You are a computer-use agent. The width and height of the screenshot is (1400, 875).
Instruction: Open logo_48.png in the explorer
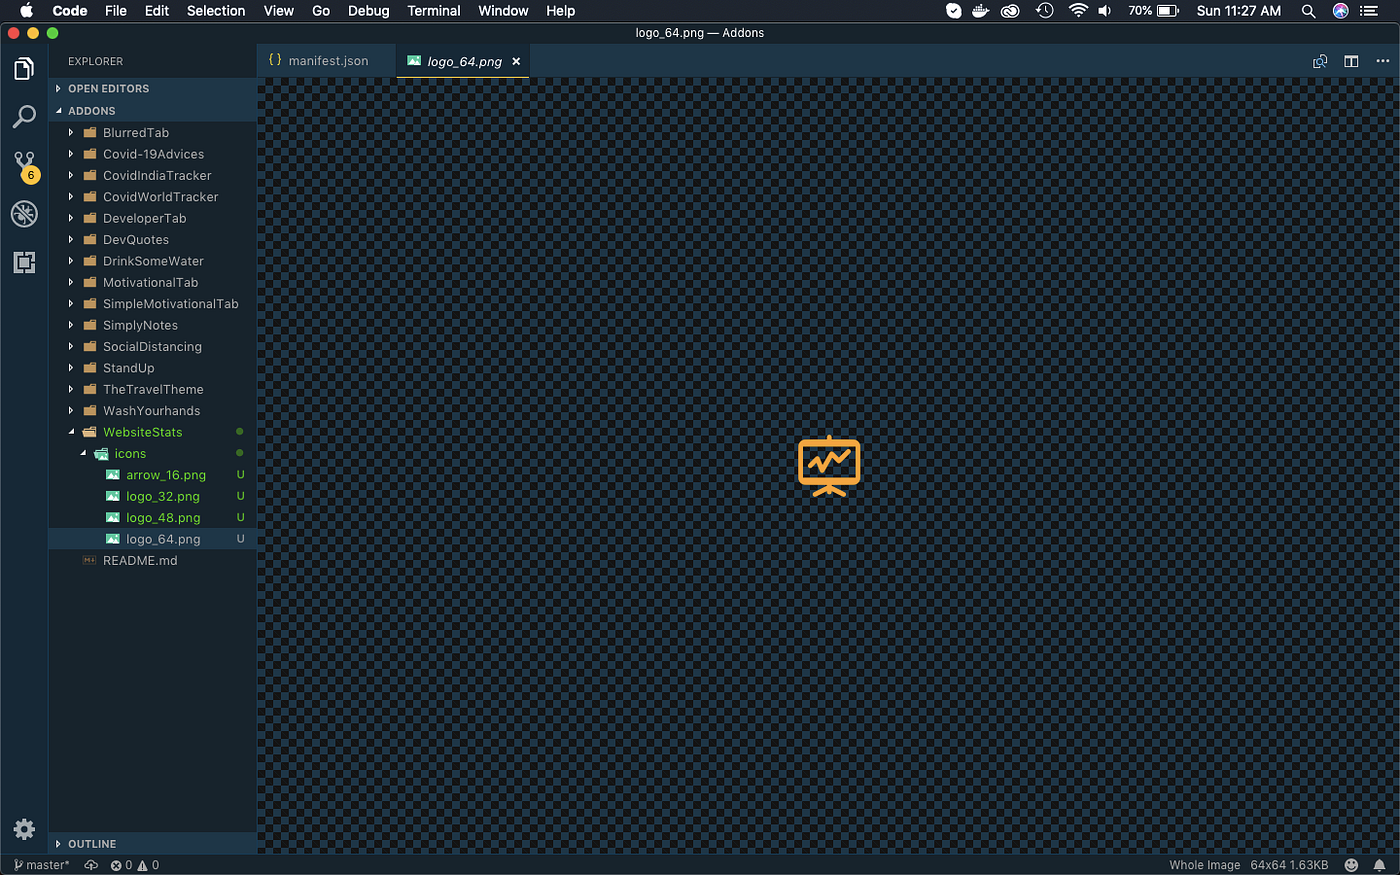pos(153,518)
